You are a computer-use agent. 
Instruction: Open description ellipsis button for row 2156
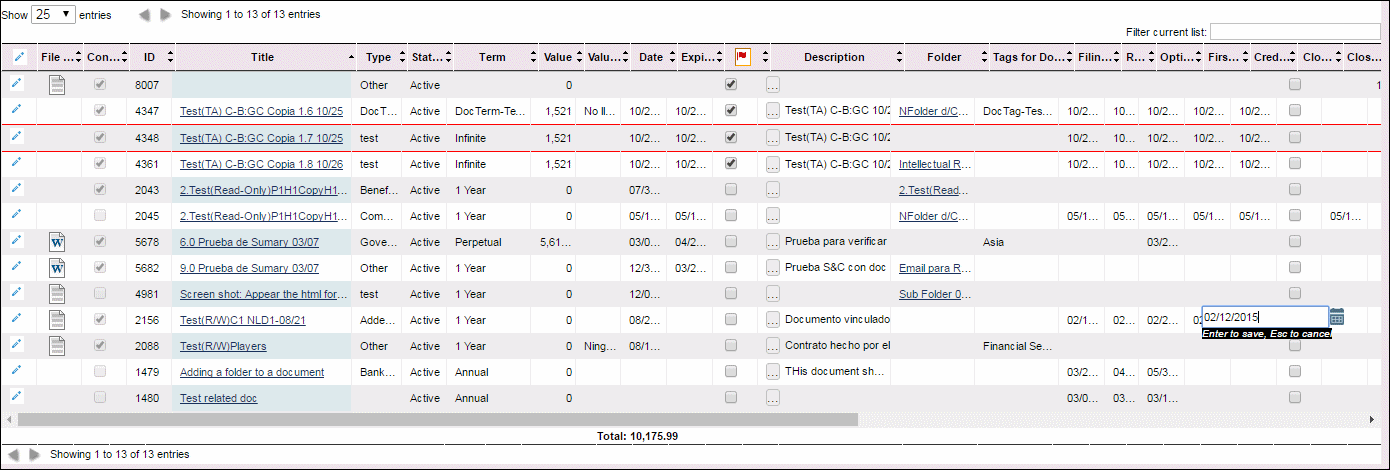pyautogui.click(x=773, y=319)
